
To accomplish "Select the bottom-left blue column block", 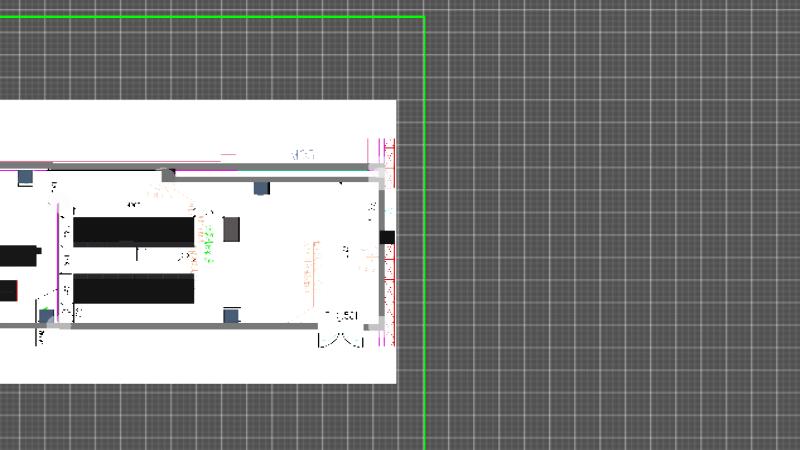I will click(46, 316).
